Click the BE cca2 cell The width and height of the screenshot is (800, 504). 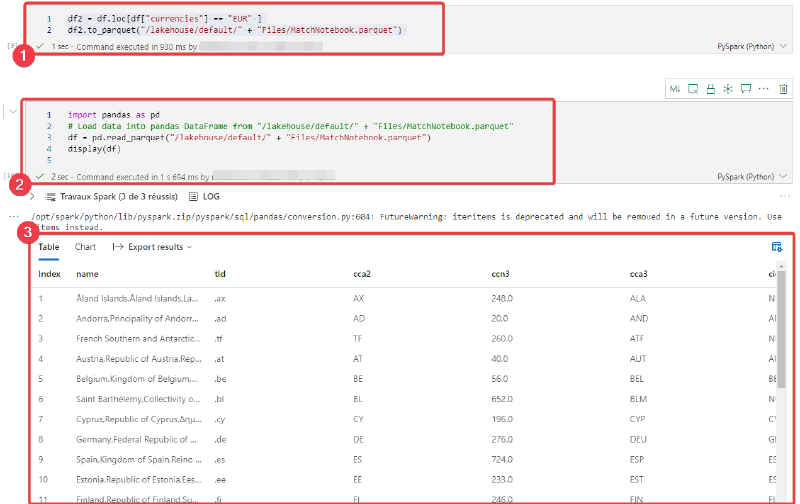(x=358, y=379)
